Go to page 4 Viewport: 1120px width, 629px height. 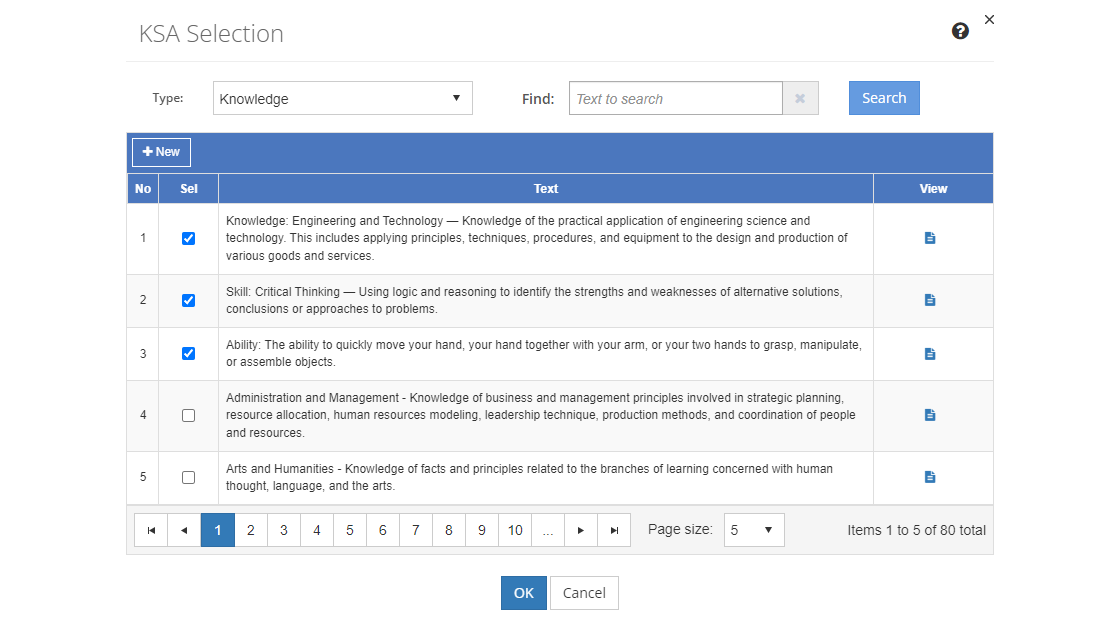tap(316, 530)
